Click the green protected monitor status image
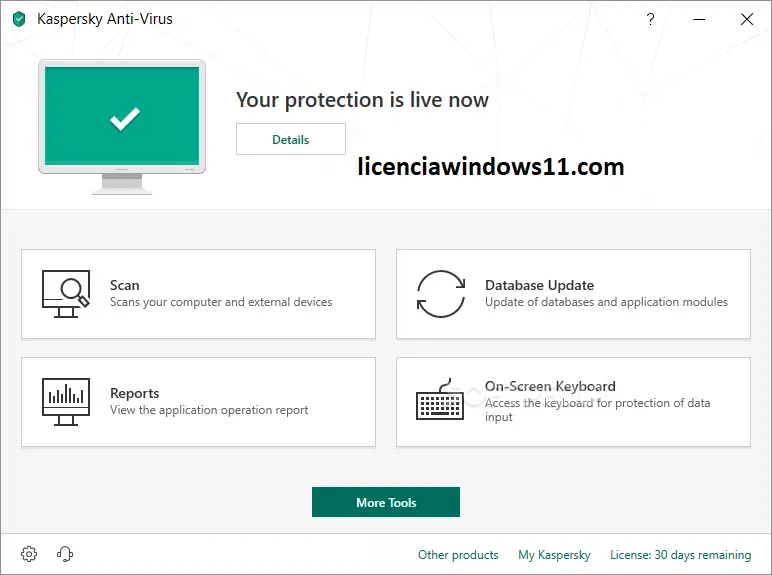 122,127
